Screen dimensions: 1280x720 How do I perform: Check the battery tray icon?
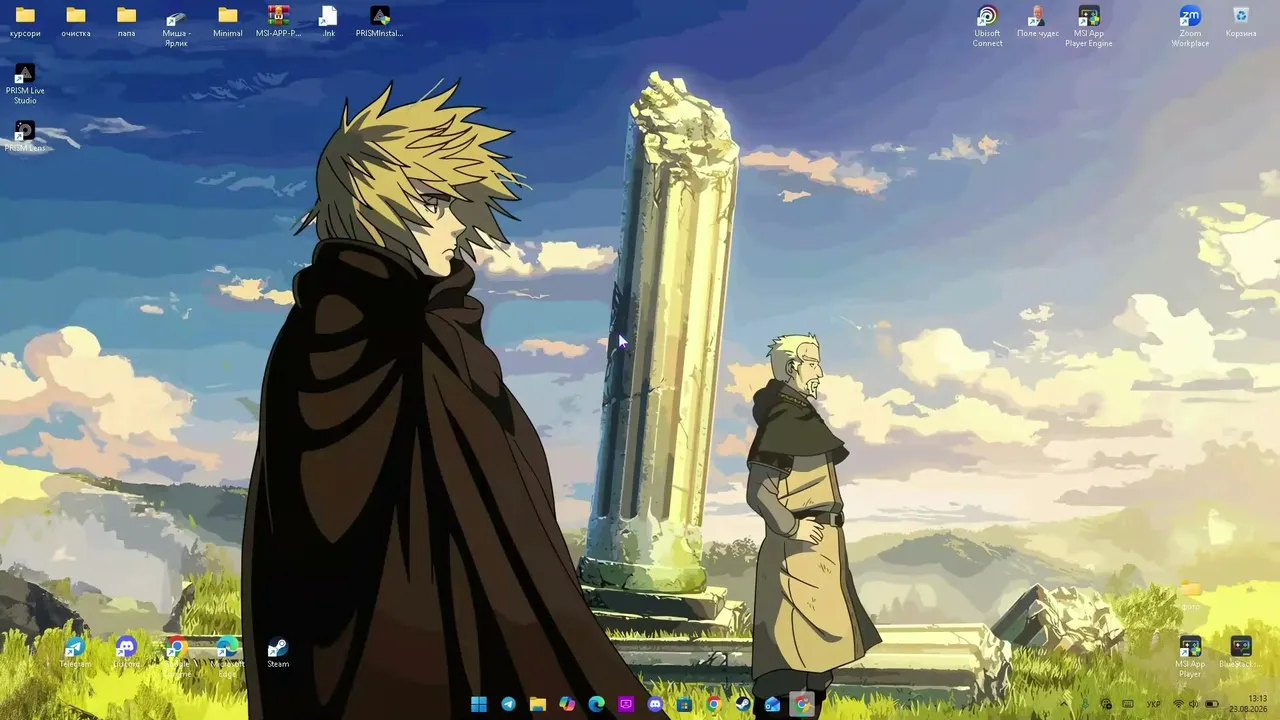1212,704
